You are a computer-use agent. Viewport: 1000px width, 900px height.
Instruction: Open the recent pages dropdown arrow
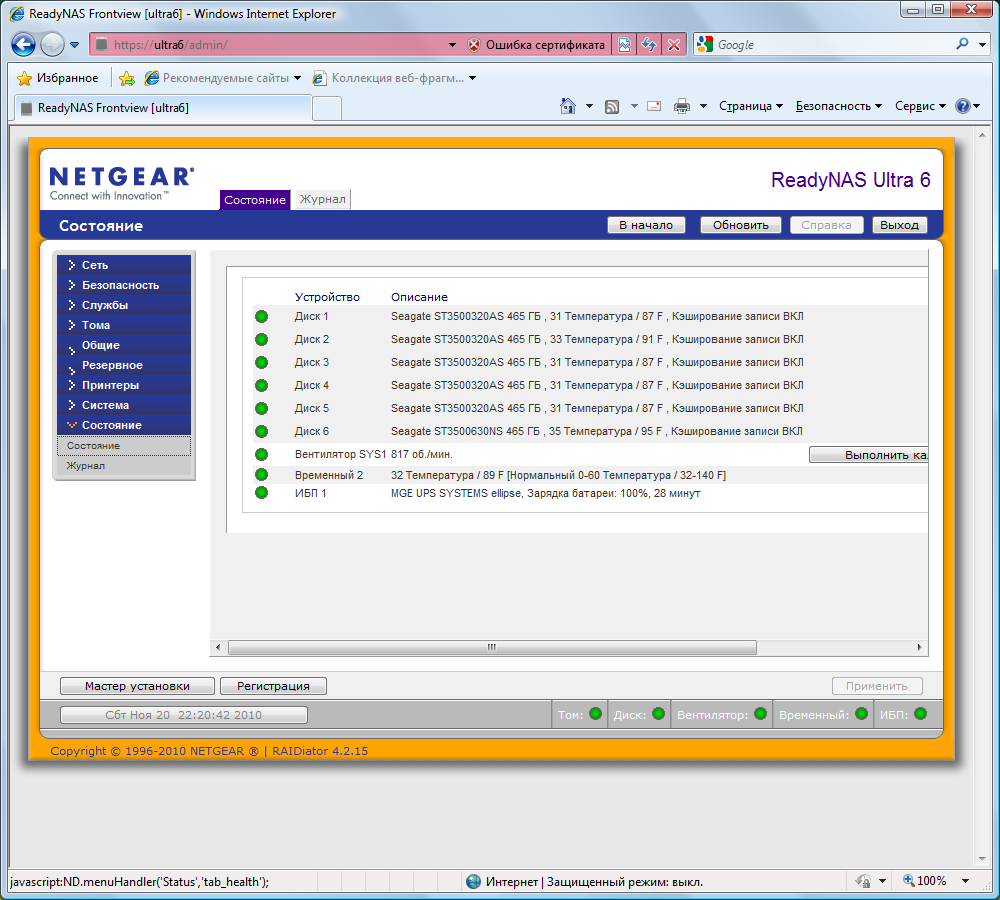pyautogui.click(x=75, y=45)
